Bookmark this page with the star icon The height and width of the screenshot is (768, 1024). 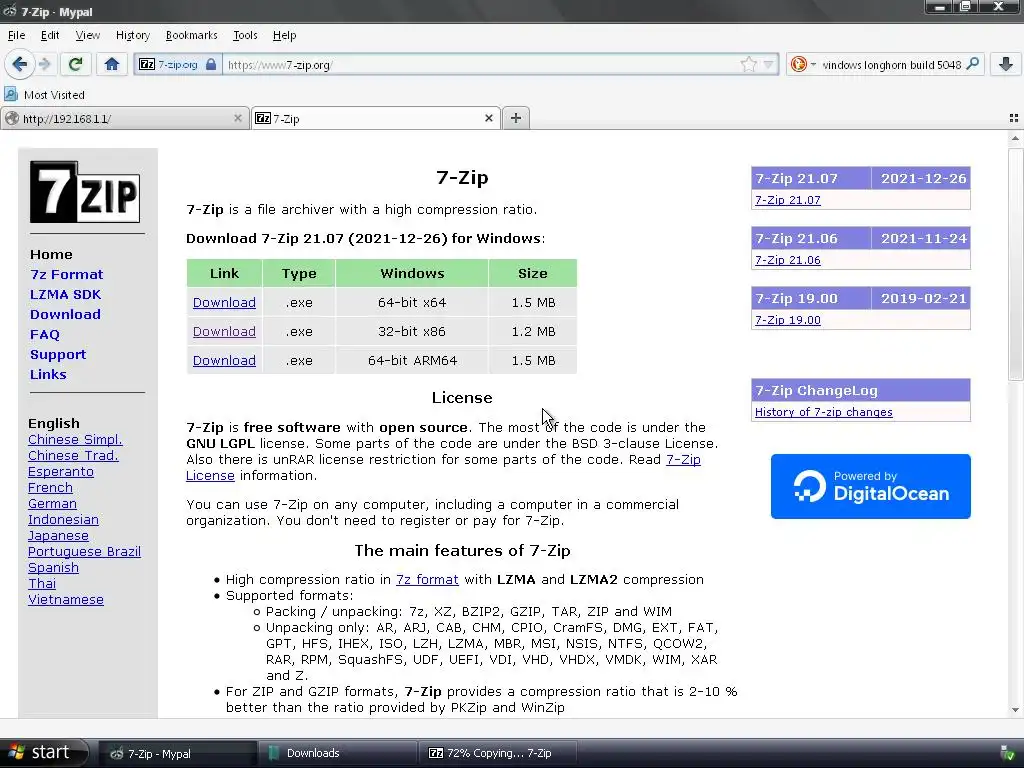pos(748,64)
